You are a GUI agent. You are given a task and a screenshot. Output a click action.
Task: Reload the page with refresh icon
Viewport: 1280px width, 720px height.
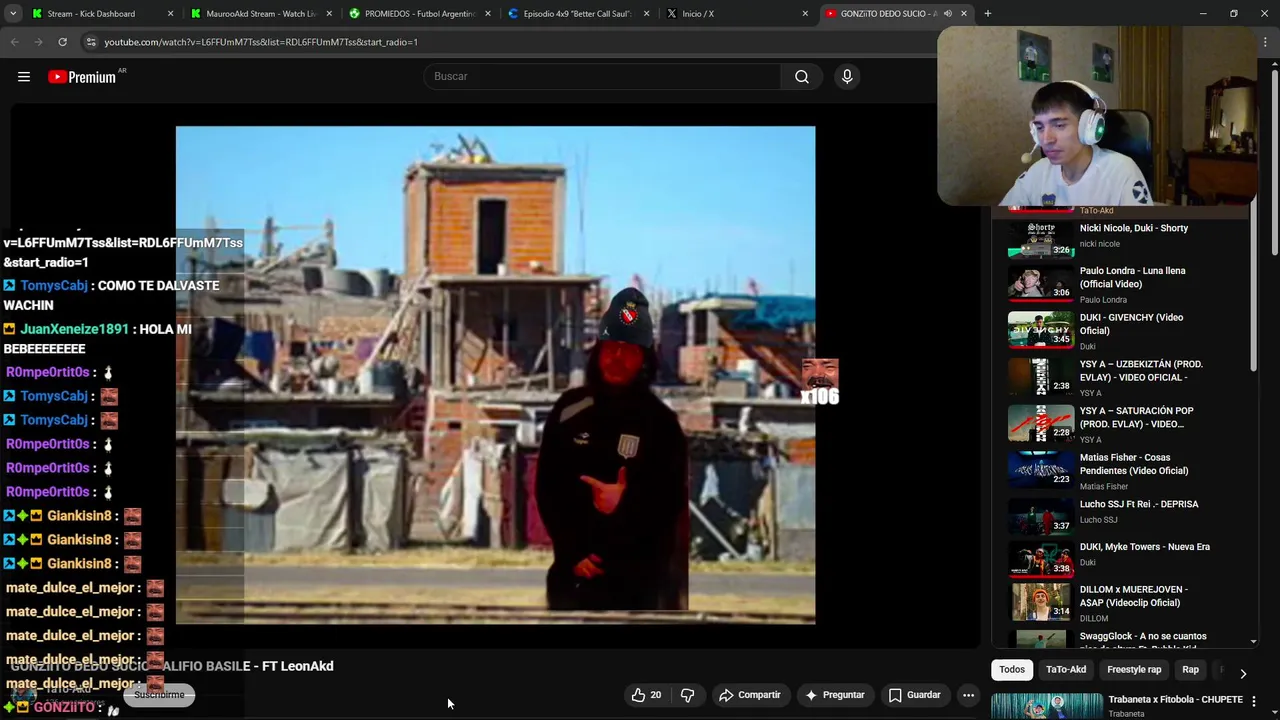(62, 42)
